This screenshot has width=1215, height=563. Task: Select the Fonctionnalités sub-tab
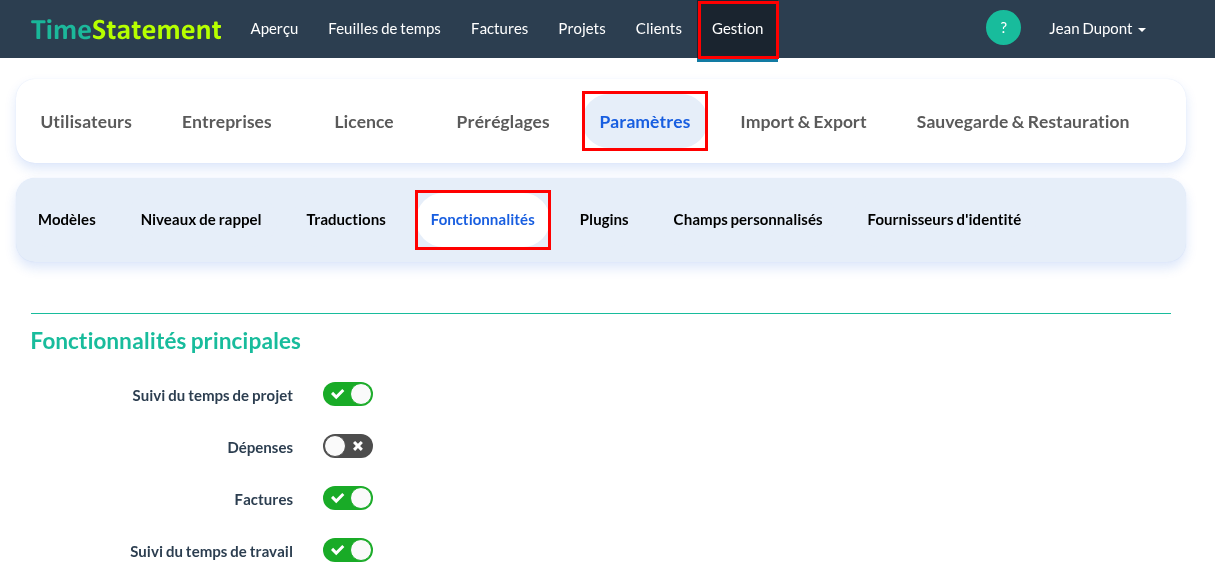pyautogui.click(x=483, y=220)
